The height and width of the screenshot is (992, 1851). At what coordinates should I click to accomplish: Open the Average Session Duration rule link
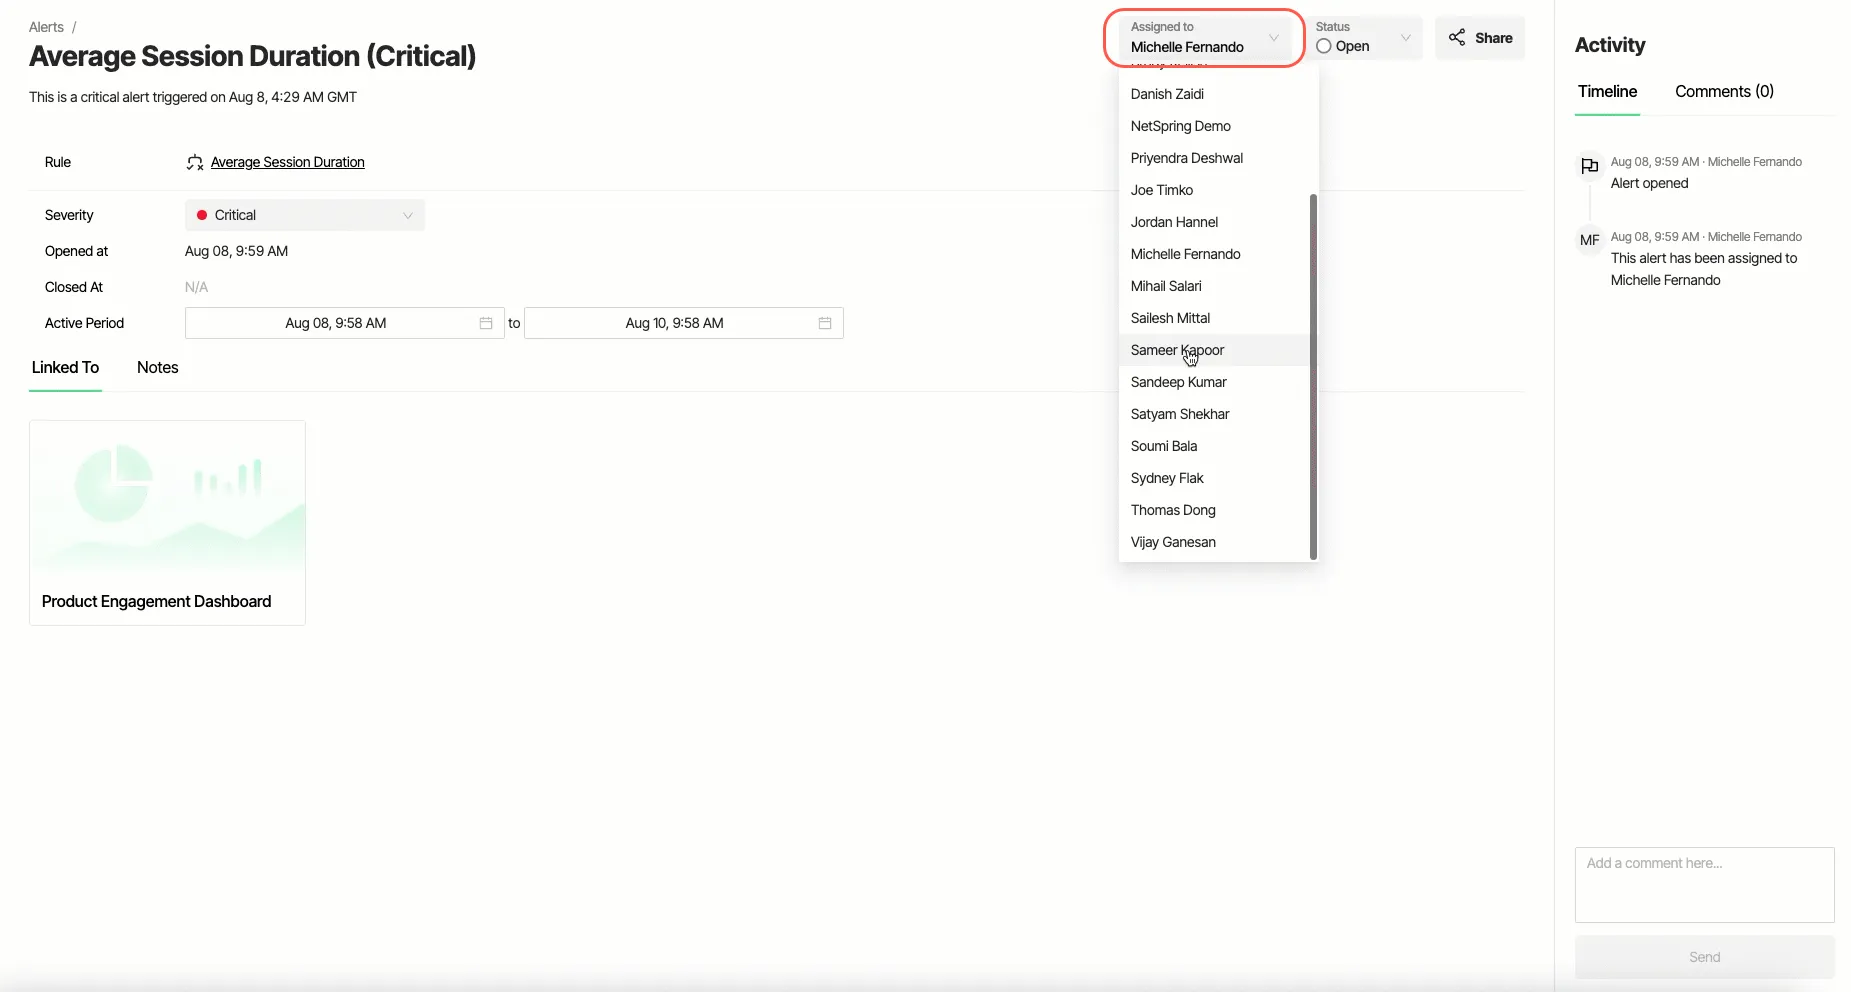point(287,163)
